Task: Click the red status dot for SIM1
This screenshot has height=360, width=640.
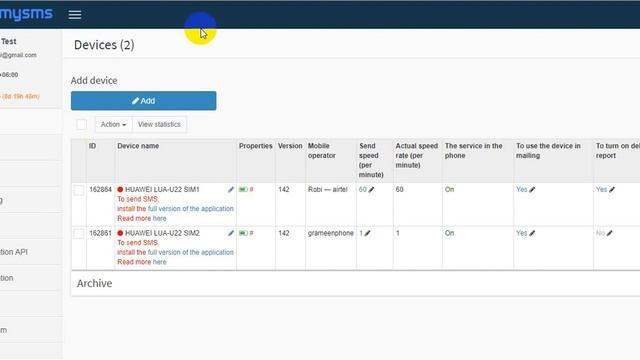Action: [120, 189]
